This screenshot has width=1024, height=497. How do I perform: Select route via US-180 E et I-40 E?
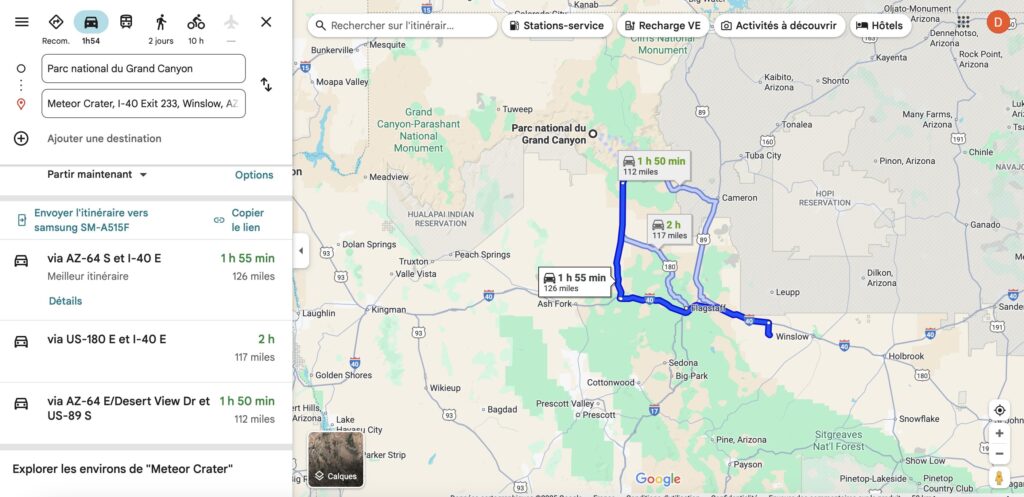146,351
